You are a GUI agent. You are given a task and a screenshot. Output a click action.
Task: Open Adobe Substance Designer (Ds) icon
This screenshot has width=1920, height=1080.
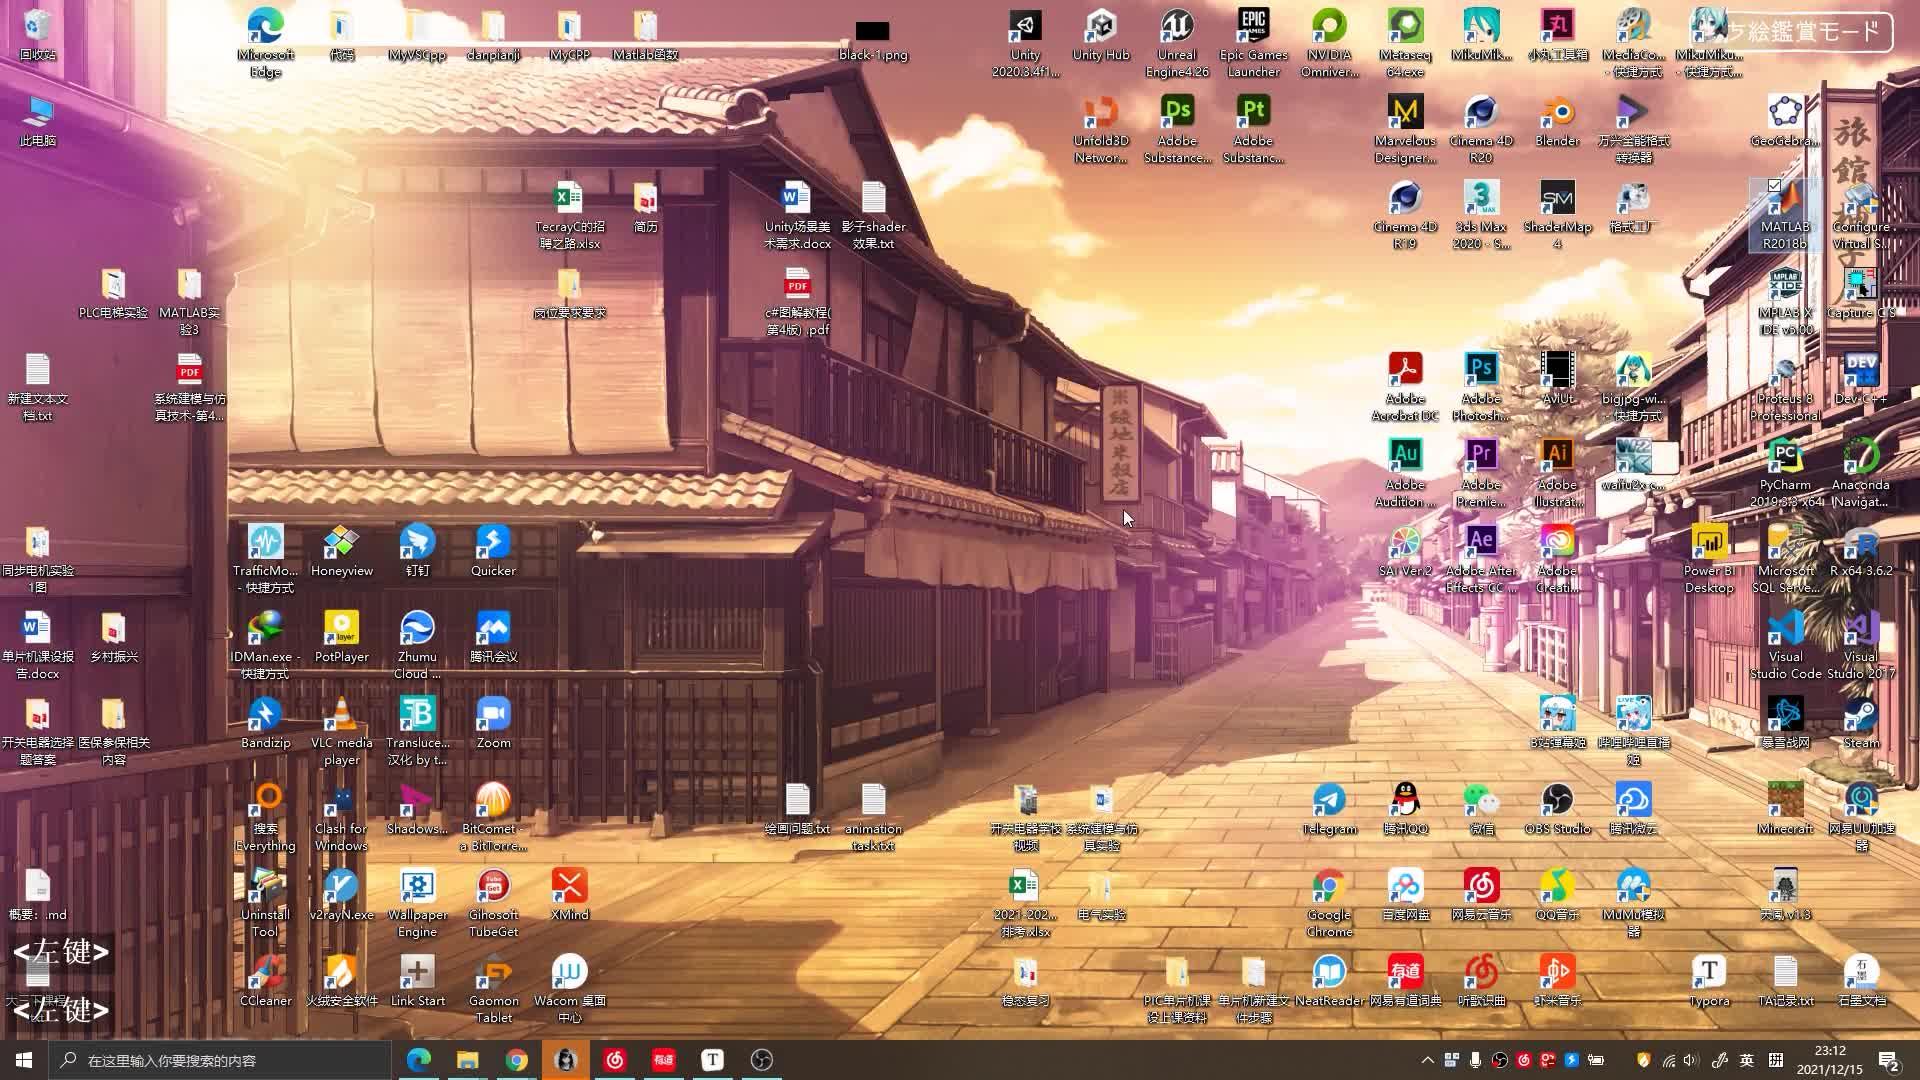coord(1177,130)
